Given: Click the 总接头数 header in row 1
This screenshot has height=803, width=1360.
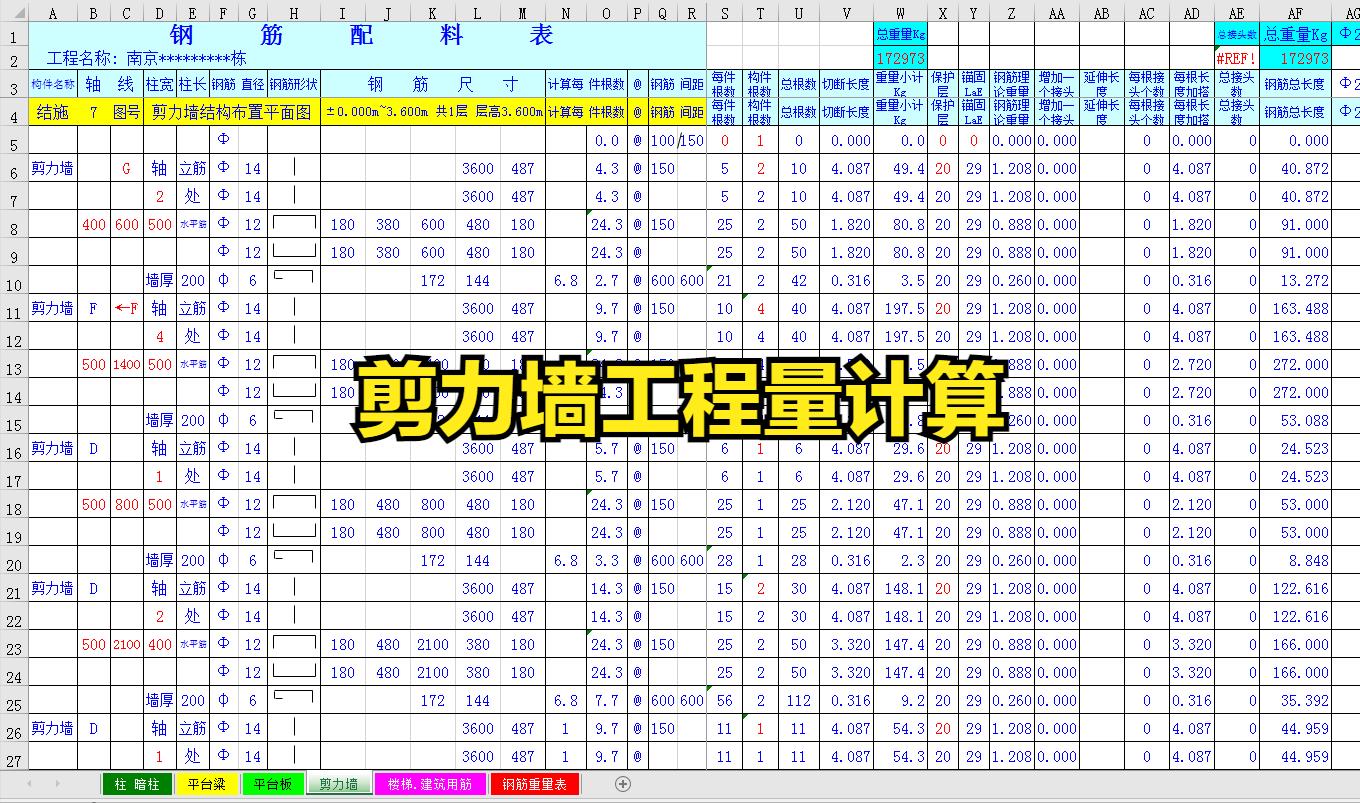Looking at the screenshot, I should click(x=1236, y=35).
